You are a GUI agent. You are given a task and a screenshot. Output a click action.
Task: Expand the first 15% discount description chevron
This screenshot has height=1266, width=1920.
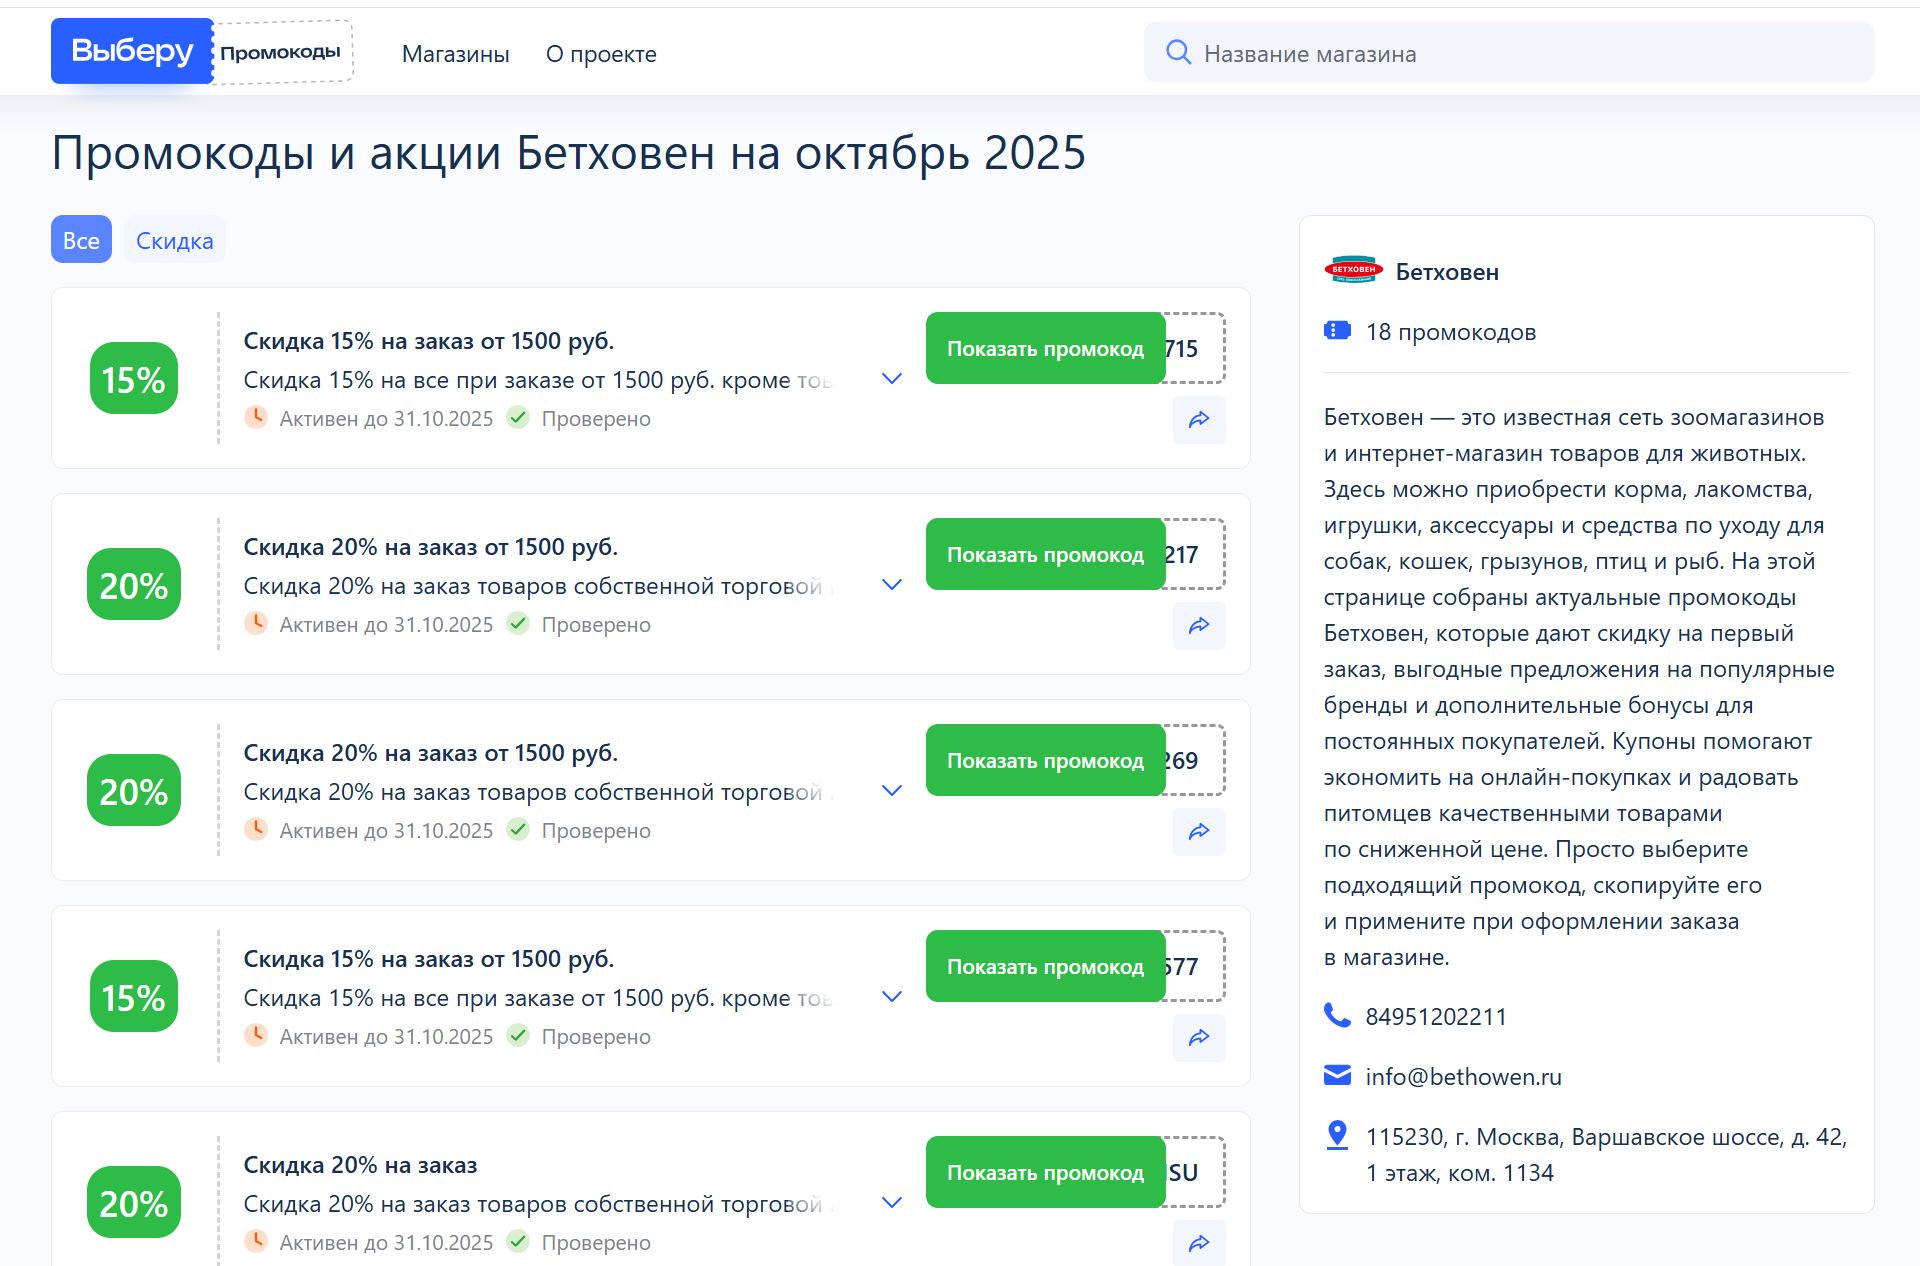point(890,379)
